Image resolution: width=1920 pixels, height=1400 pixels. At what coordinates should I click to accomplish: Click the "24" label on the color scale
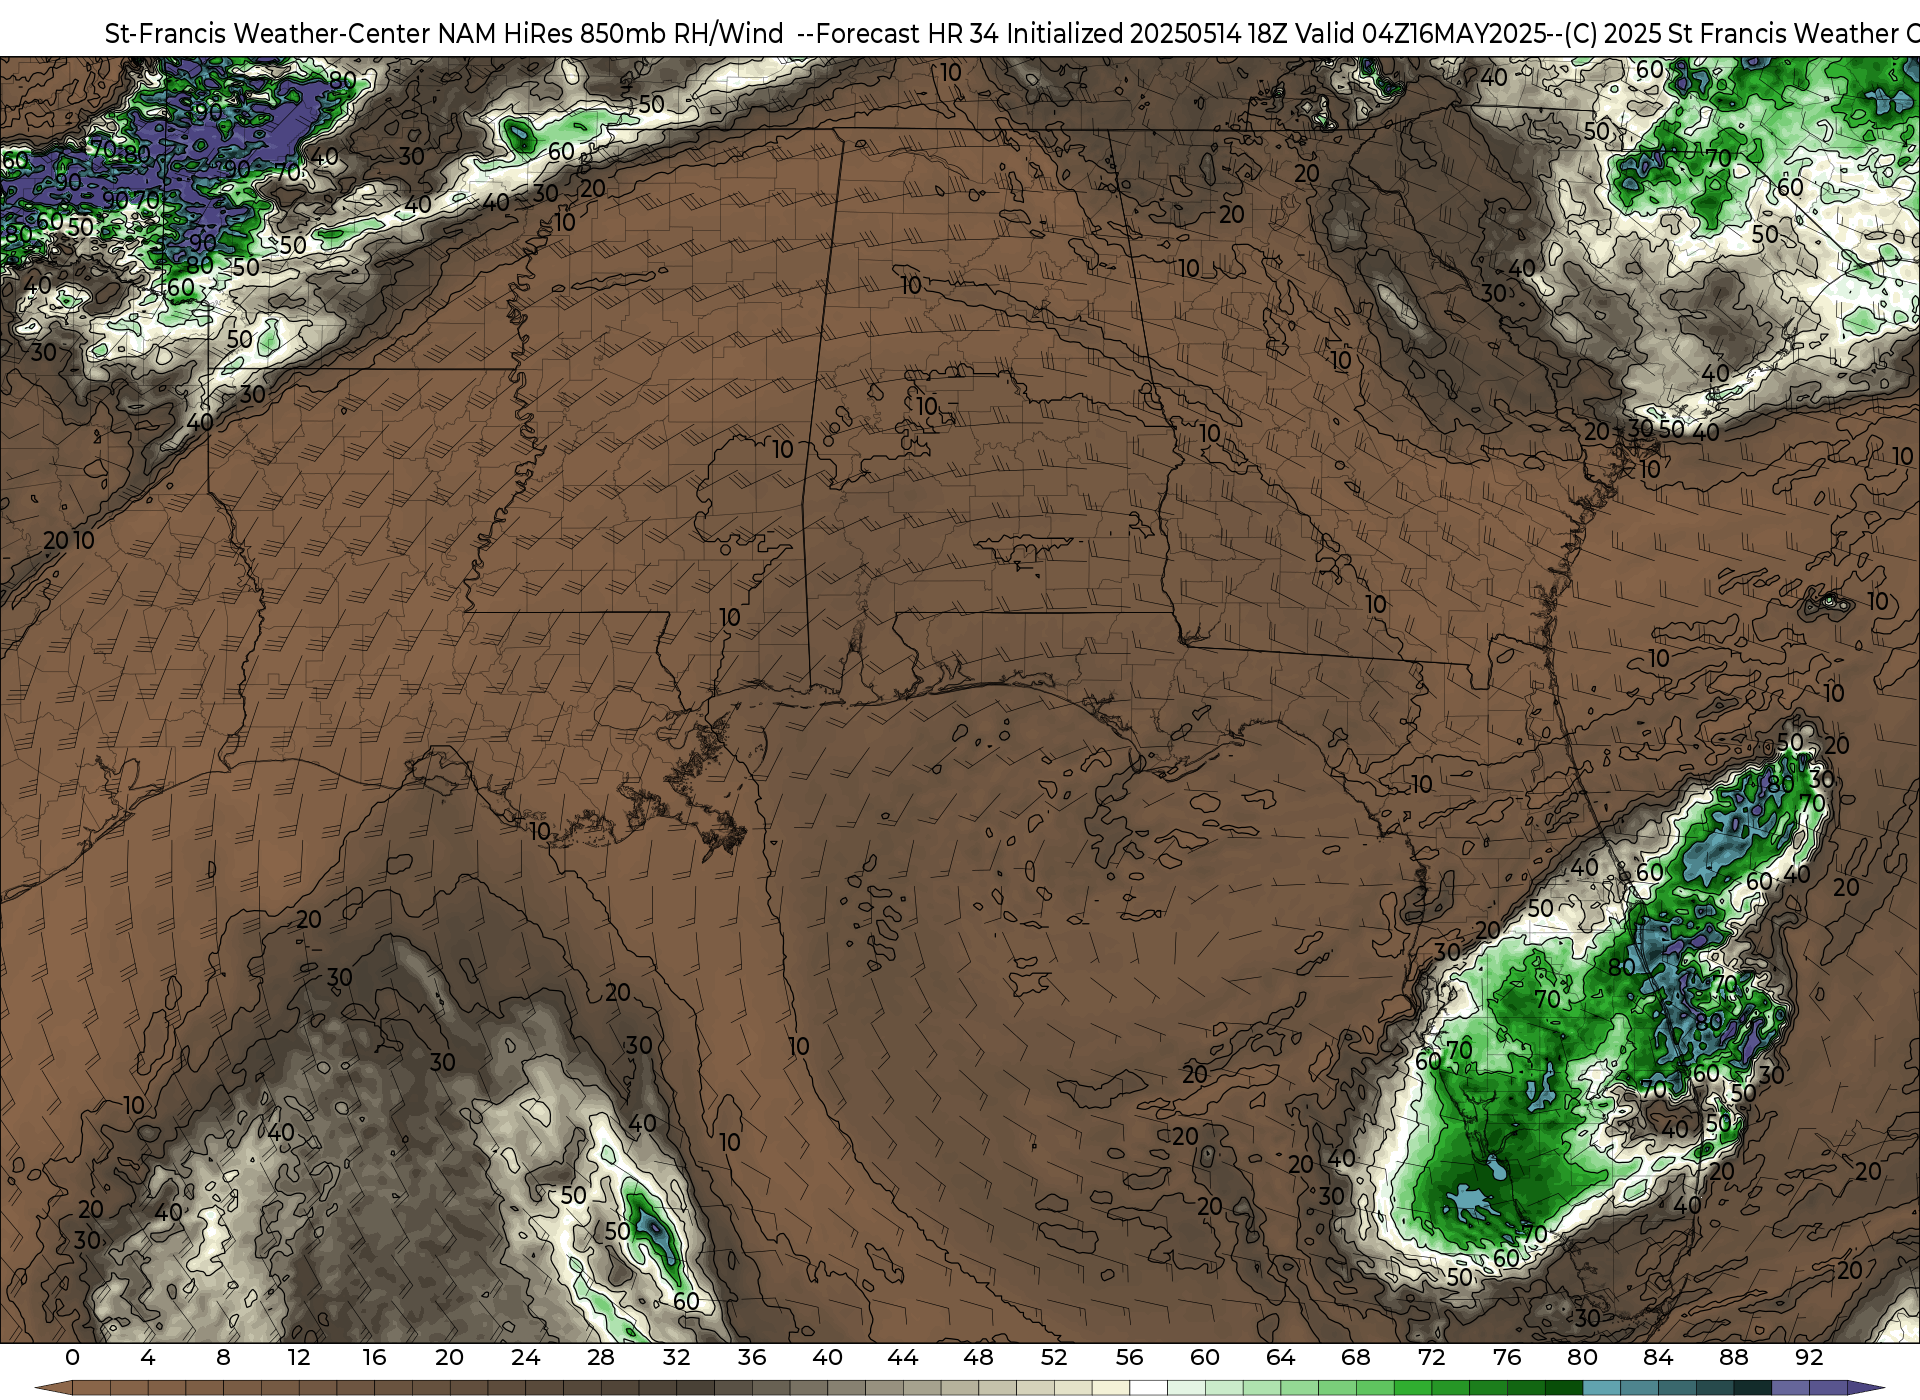525,1358
